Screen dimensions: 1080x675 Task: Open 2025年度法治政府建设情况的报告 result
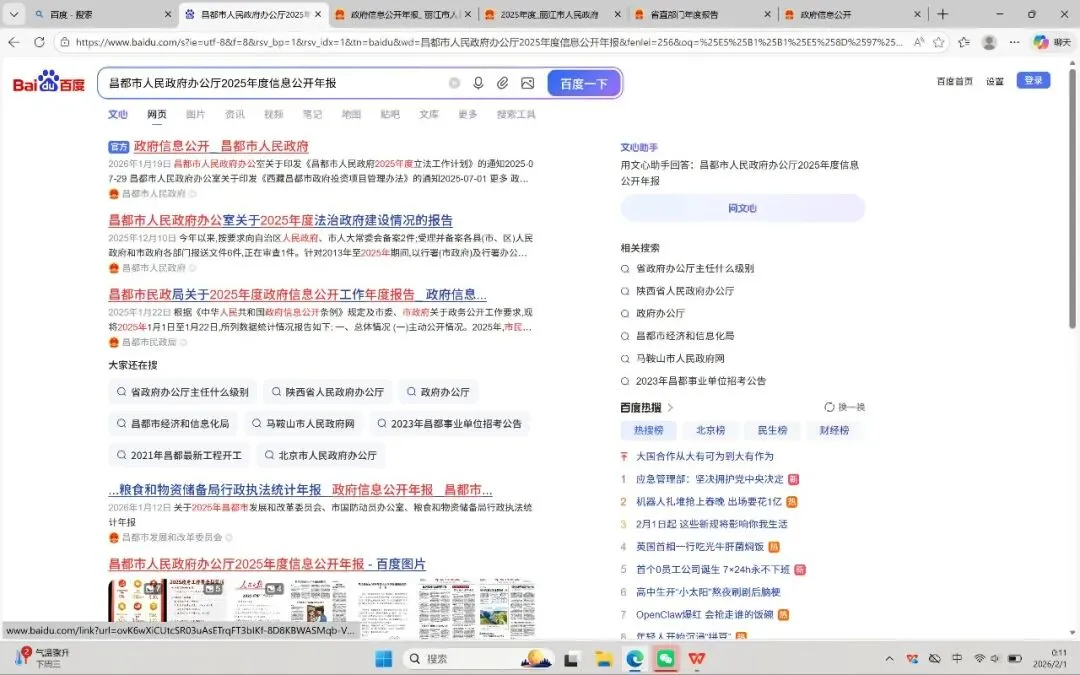pyautogui.click(x=280, y=220)
